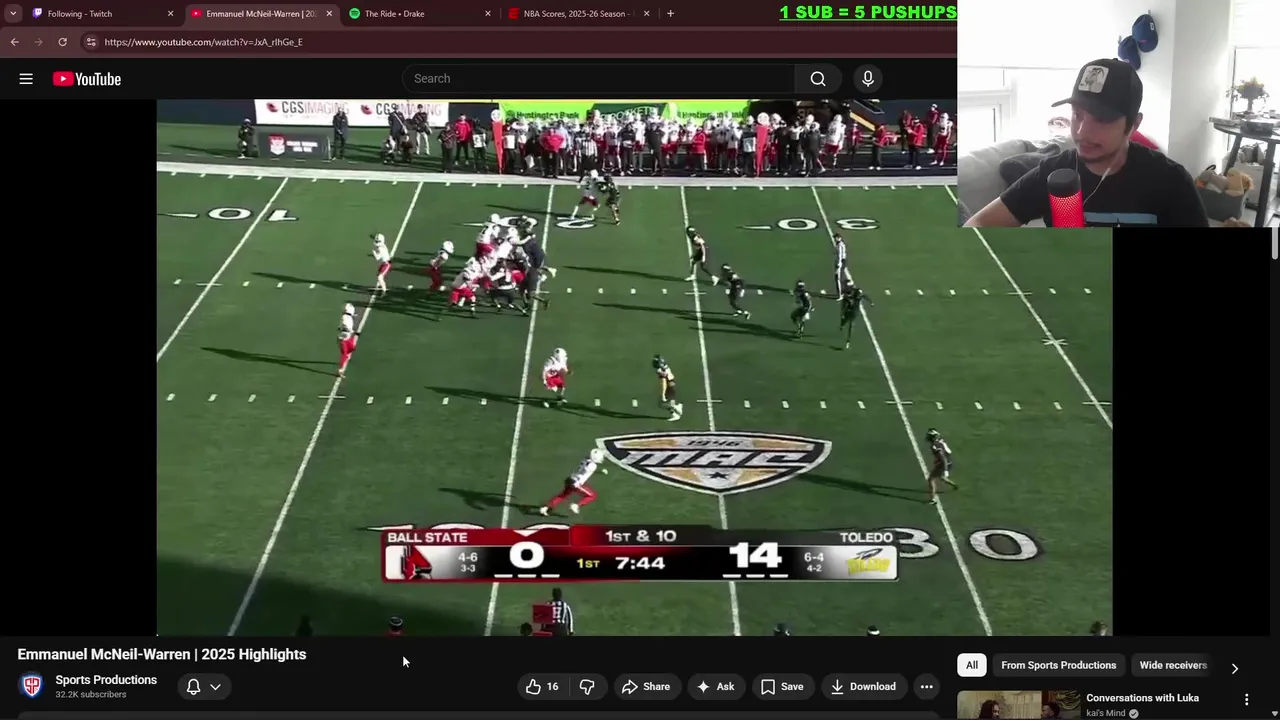Click the video title Emmanuel McNeil-Warren 2025 Highlights
This screenshot has width=1280, height=720.
(x=162, y=654)
